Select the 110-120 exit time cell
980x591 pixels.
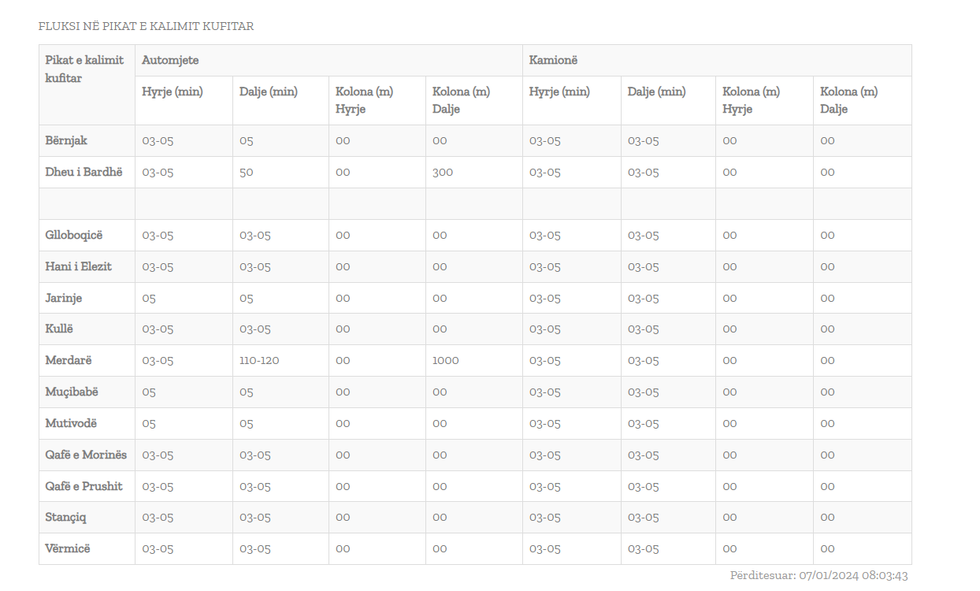(x=259, y=360)
